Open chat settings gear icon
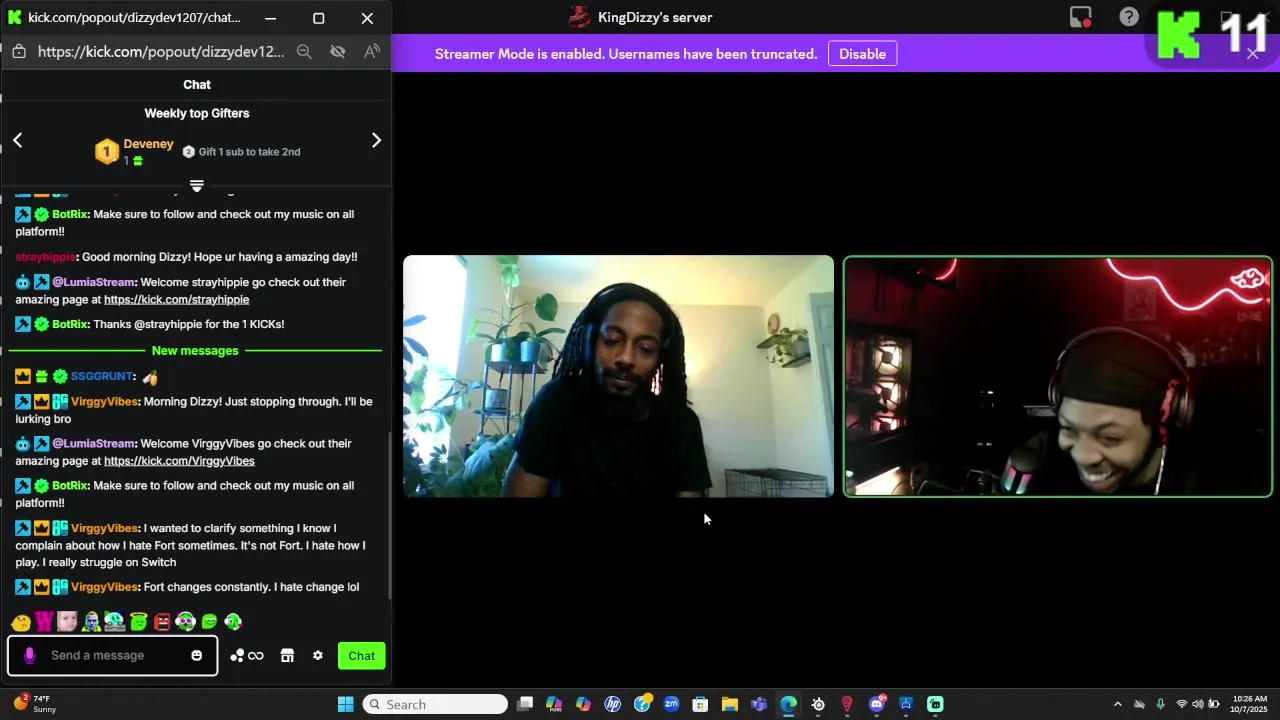This screenshot has height=720, width=1280. coord(318,656)
